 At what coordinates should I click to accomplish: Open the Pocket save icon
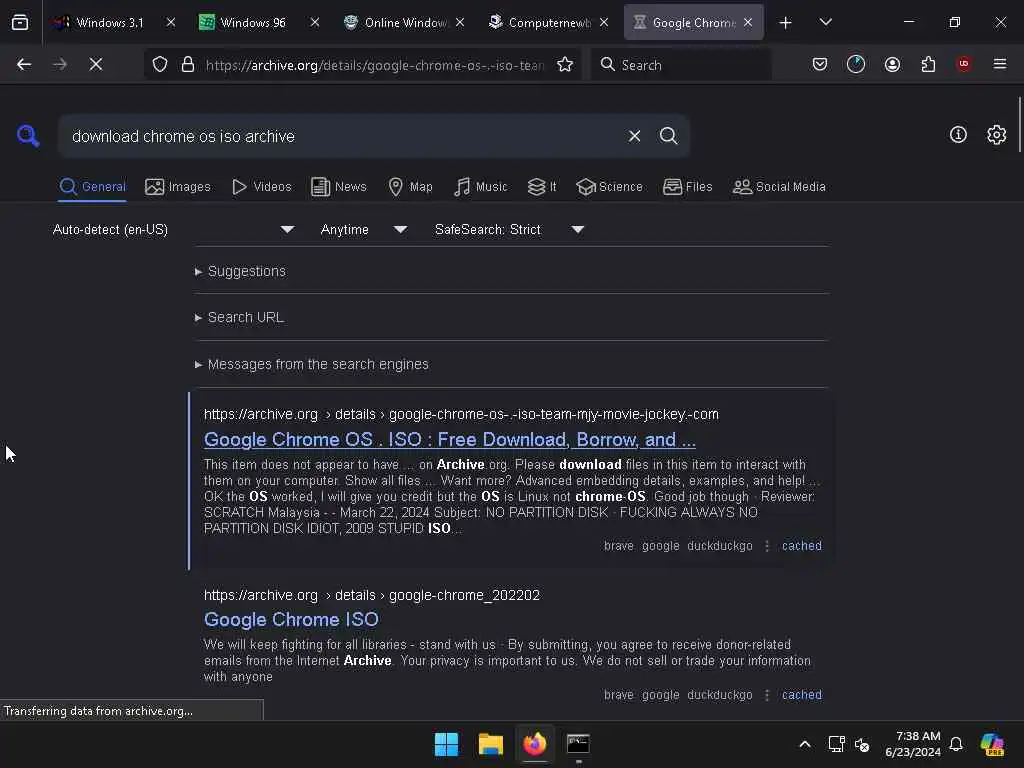(x=820, y=64)
